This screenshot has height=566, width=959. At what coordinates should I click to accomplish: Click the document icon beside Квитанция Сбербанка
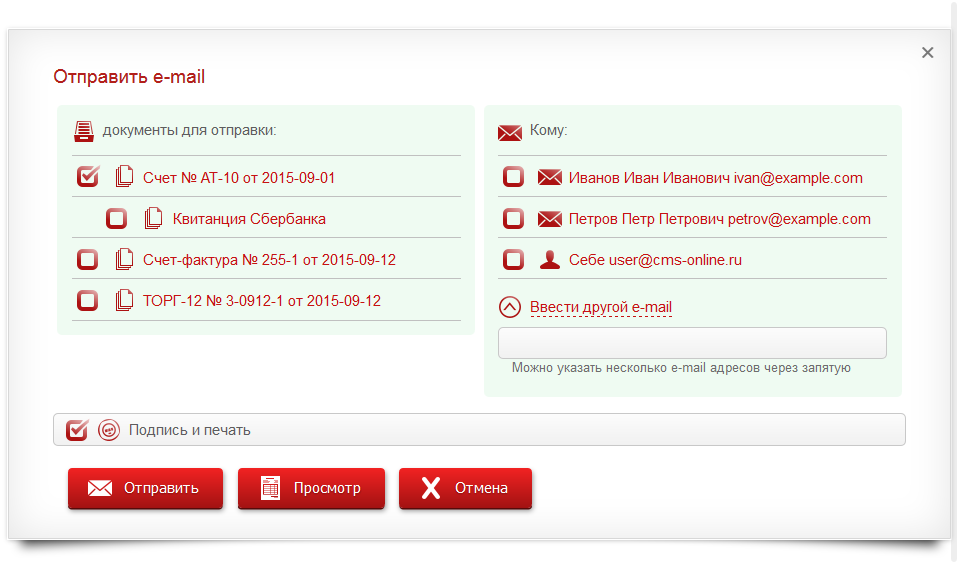pyautogui.click(x=154, y=217)
